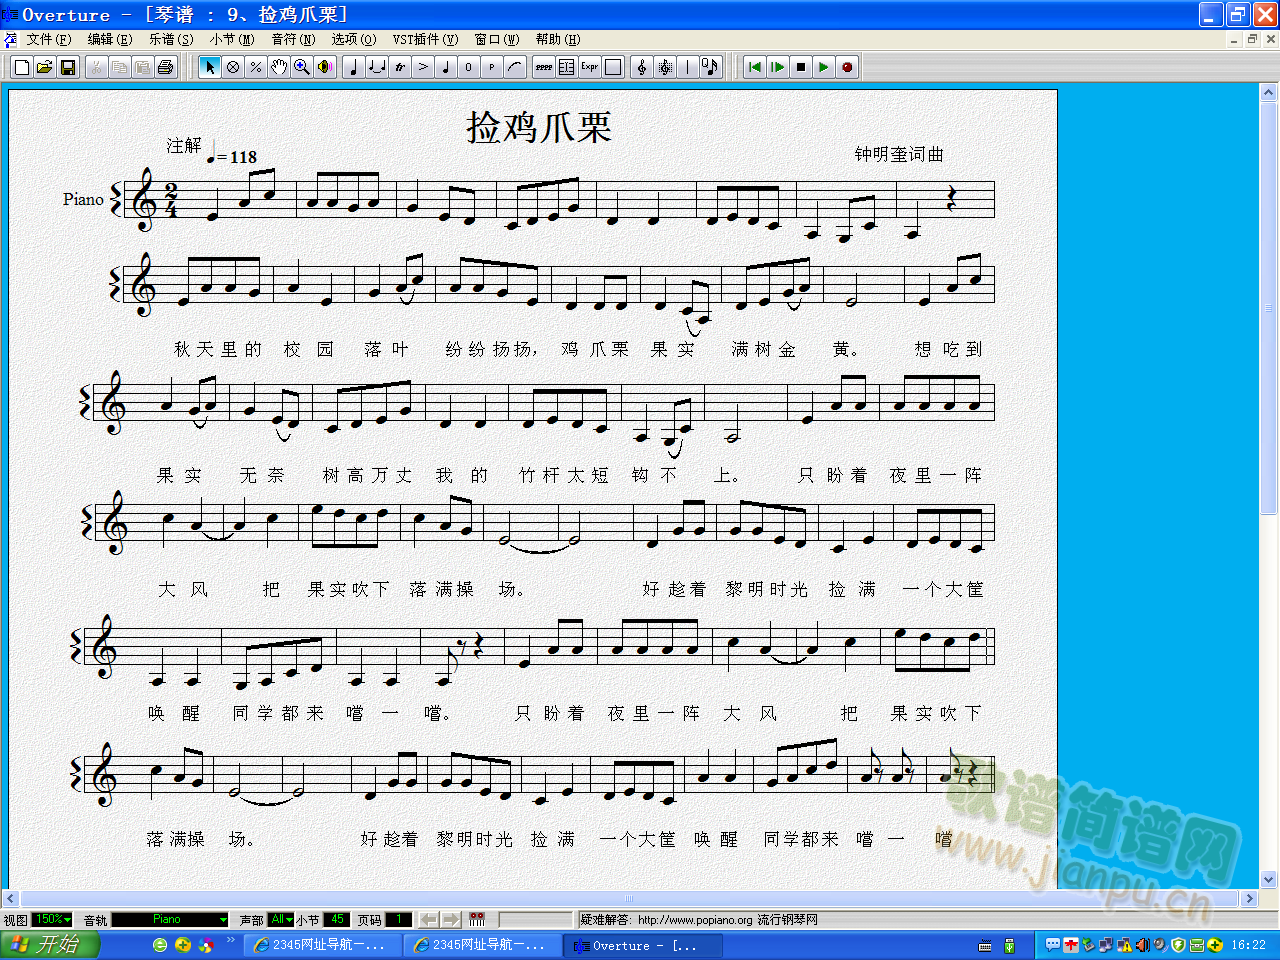Open the trill ornaments palette
1280x960 pixels.
[x=400, y=67]
